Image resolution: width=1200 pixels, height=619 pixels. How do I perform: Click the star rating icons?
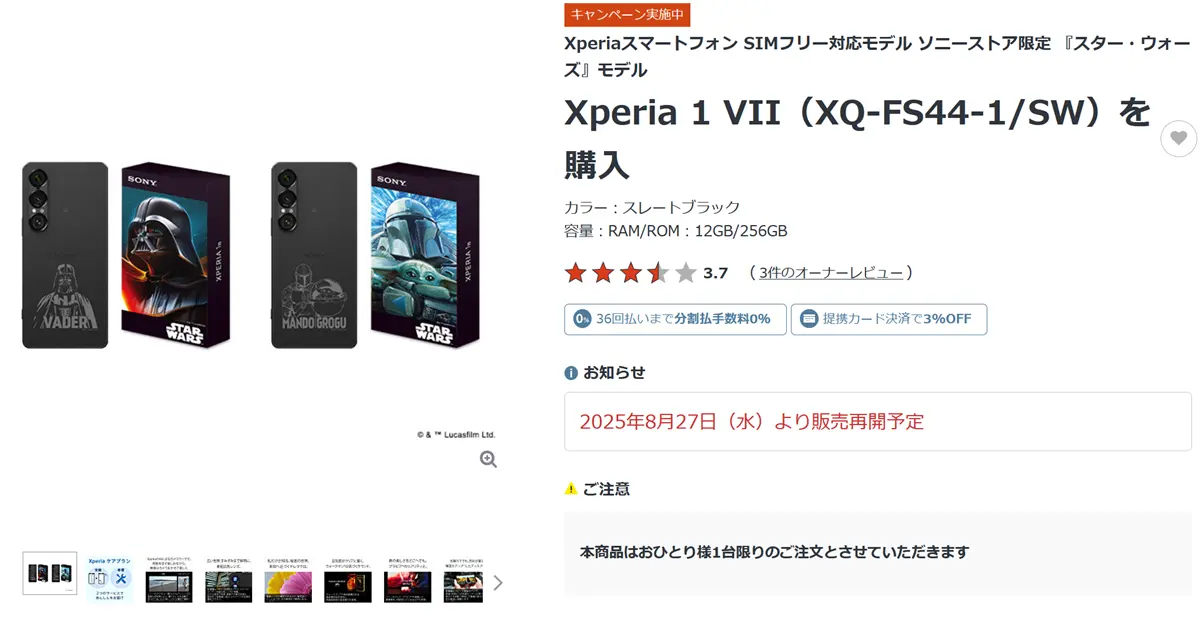point(630,273)
